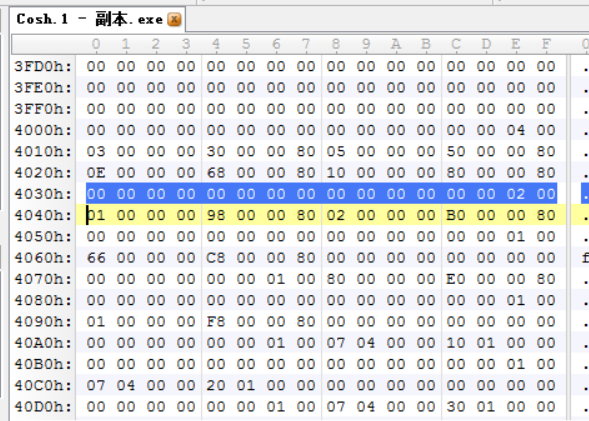Click column header 0 in the hex ruler
This screenshot has height=421, width=589.
pos(96,44)
